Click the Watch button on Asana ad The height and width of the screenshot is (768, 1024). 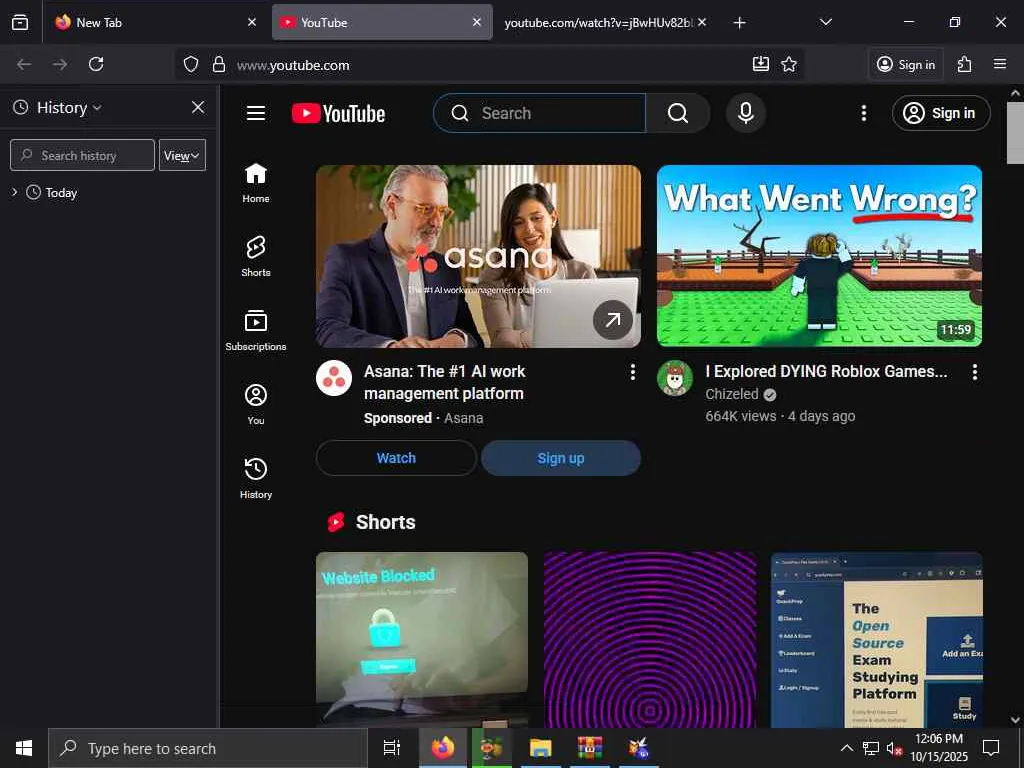(x=396, y=458)
